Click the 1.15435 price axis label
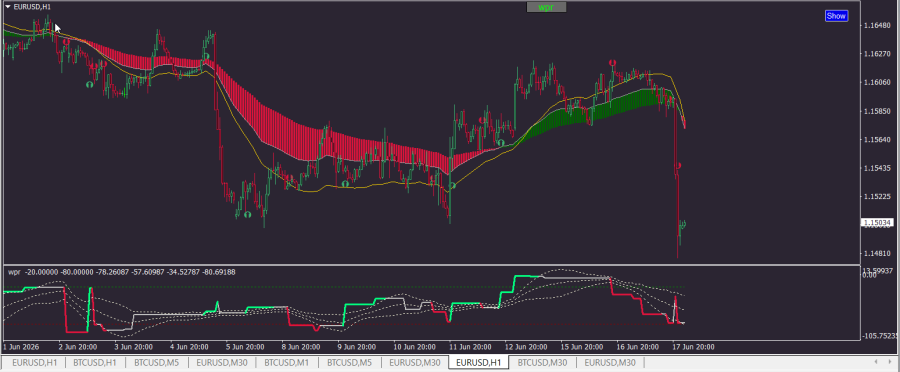Screen dimensions: 900x372 877,168
